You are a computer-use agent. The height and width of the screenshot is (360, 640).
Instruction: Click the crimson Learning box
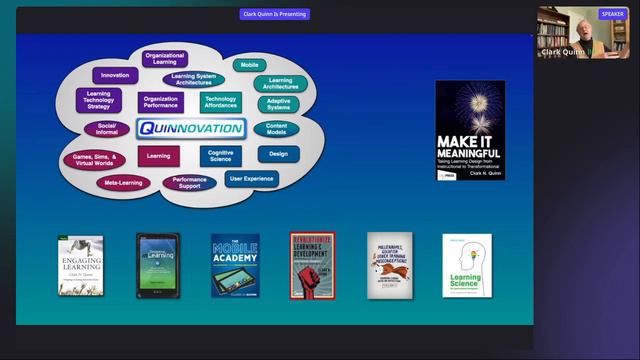[159, 156]
